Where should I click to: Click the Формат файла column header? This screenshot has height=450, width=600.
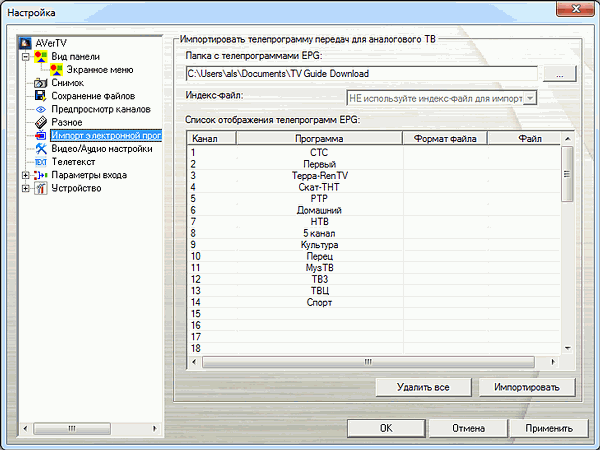[445, 139]
